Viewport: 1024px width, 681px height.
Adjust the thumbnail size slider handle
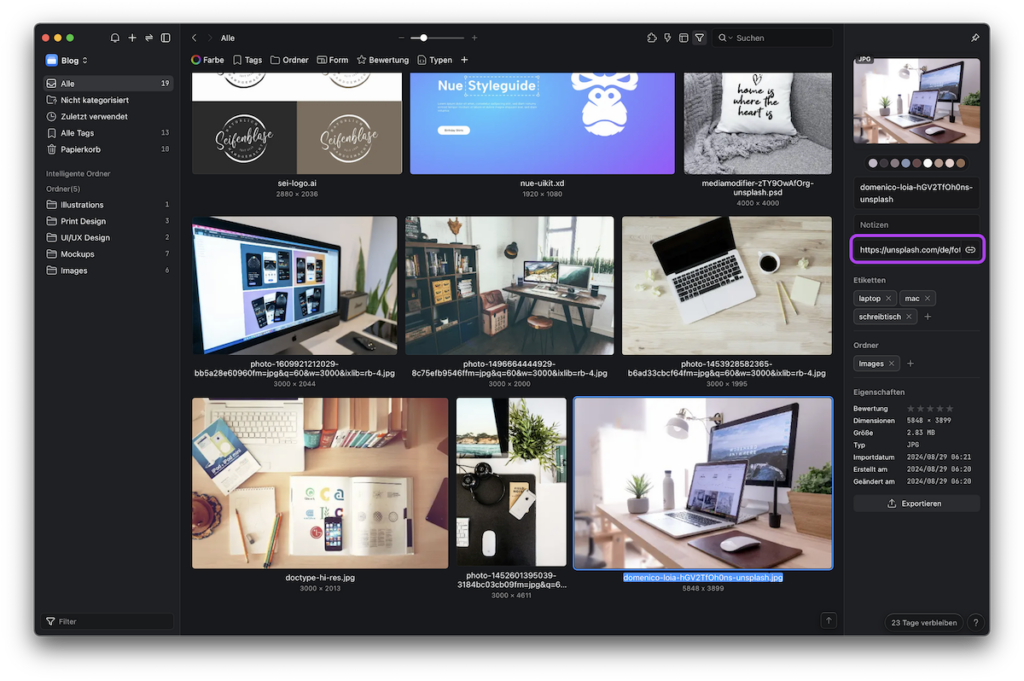click(423, 38)
